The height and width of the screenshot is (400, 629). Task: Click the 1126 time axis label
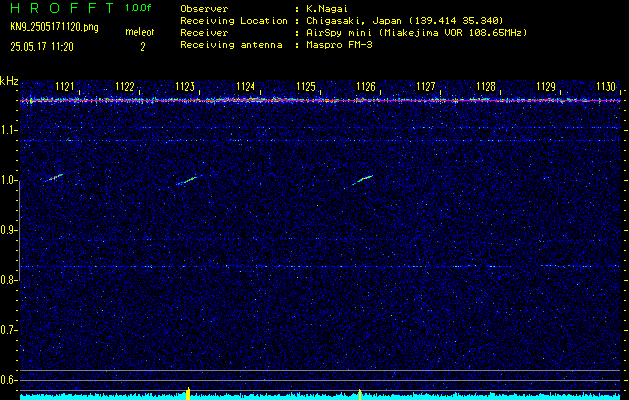click(x=366, y=86)
